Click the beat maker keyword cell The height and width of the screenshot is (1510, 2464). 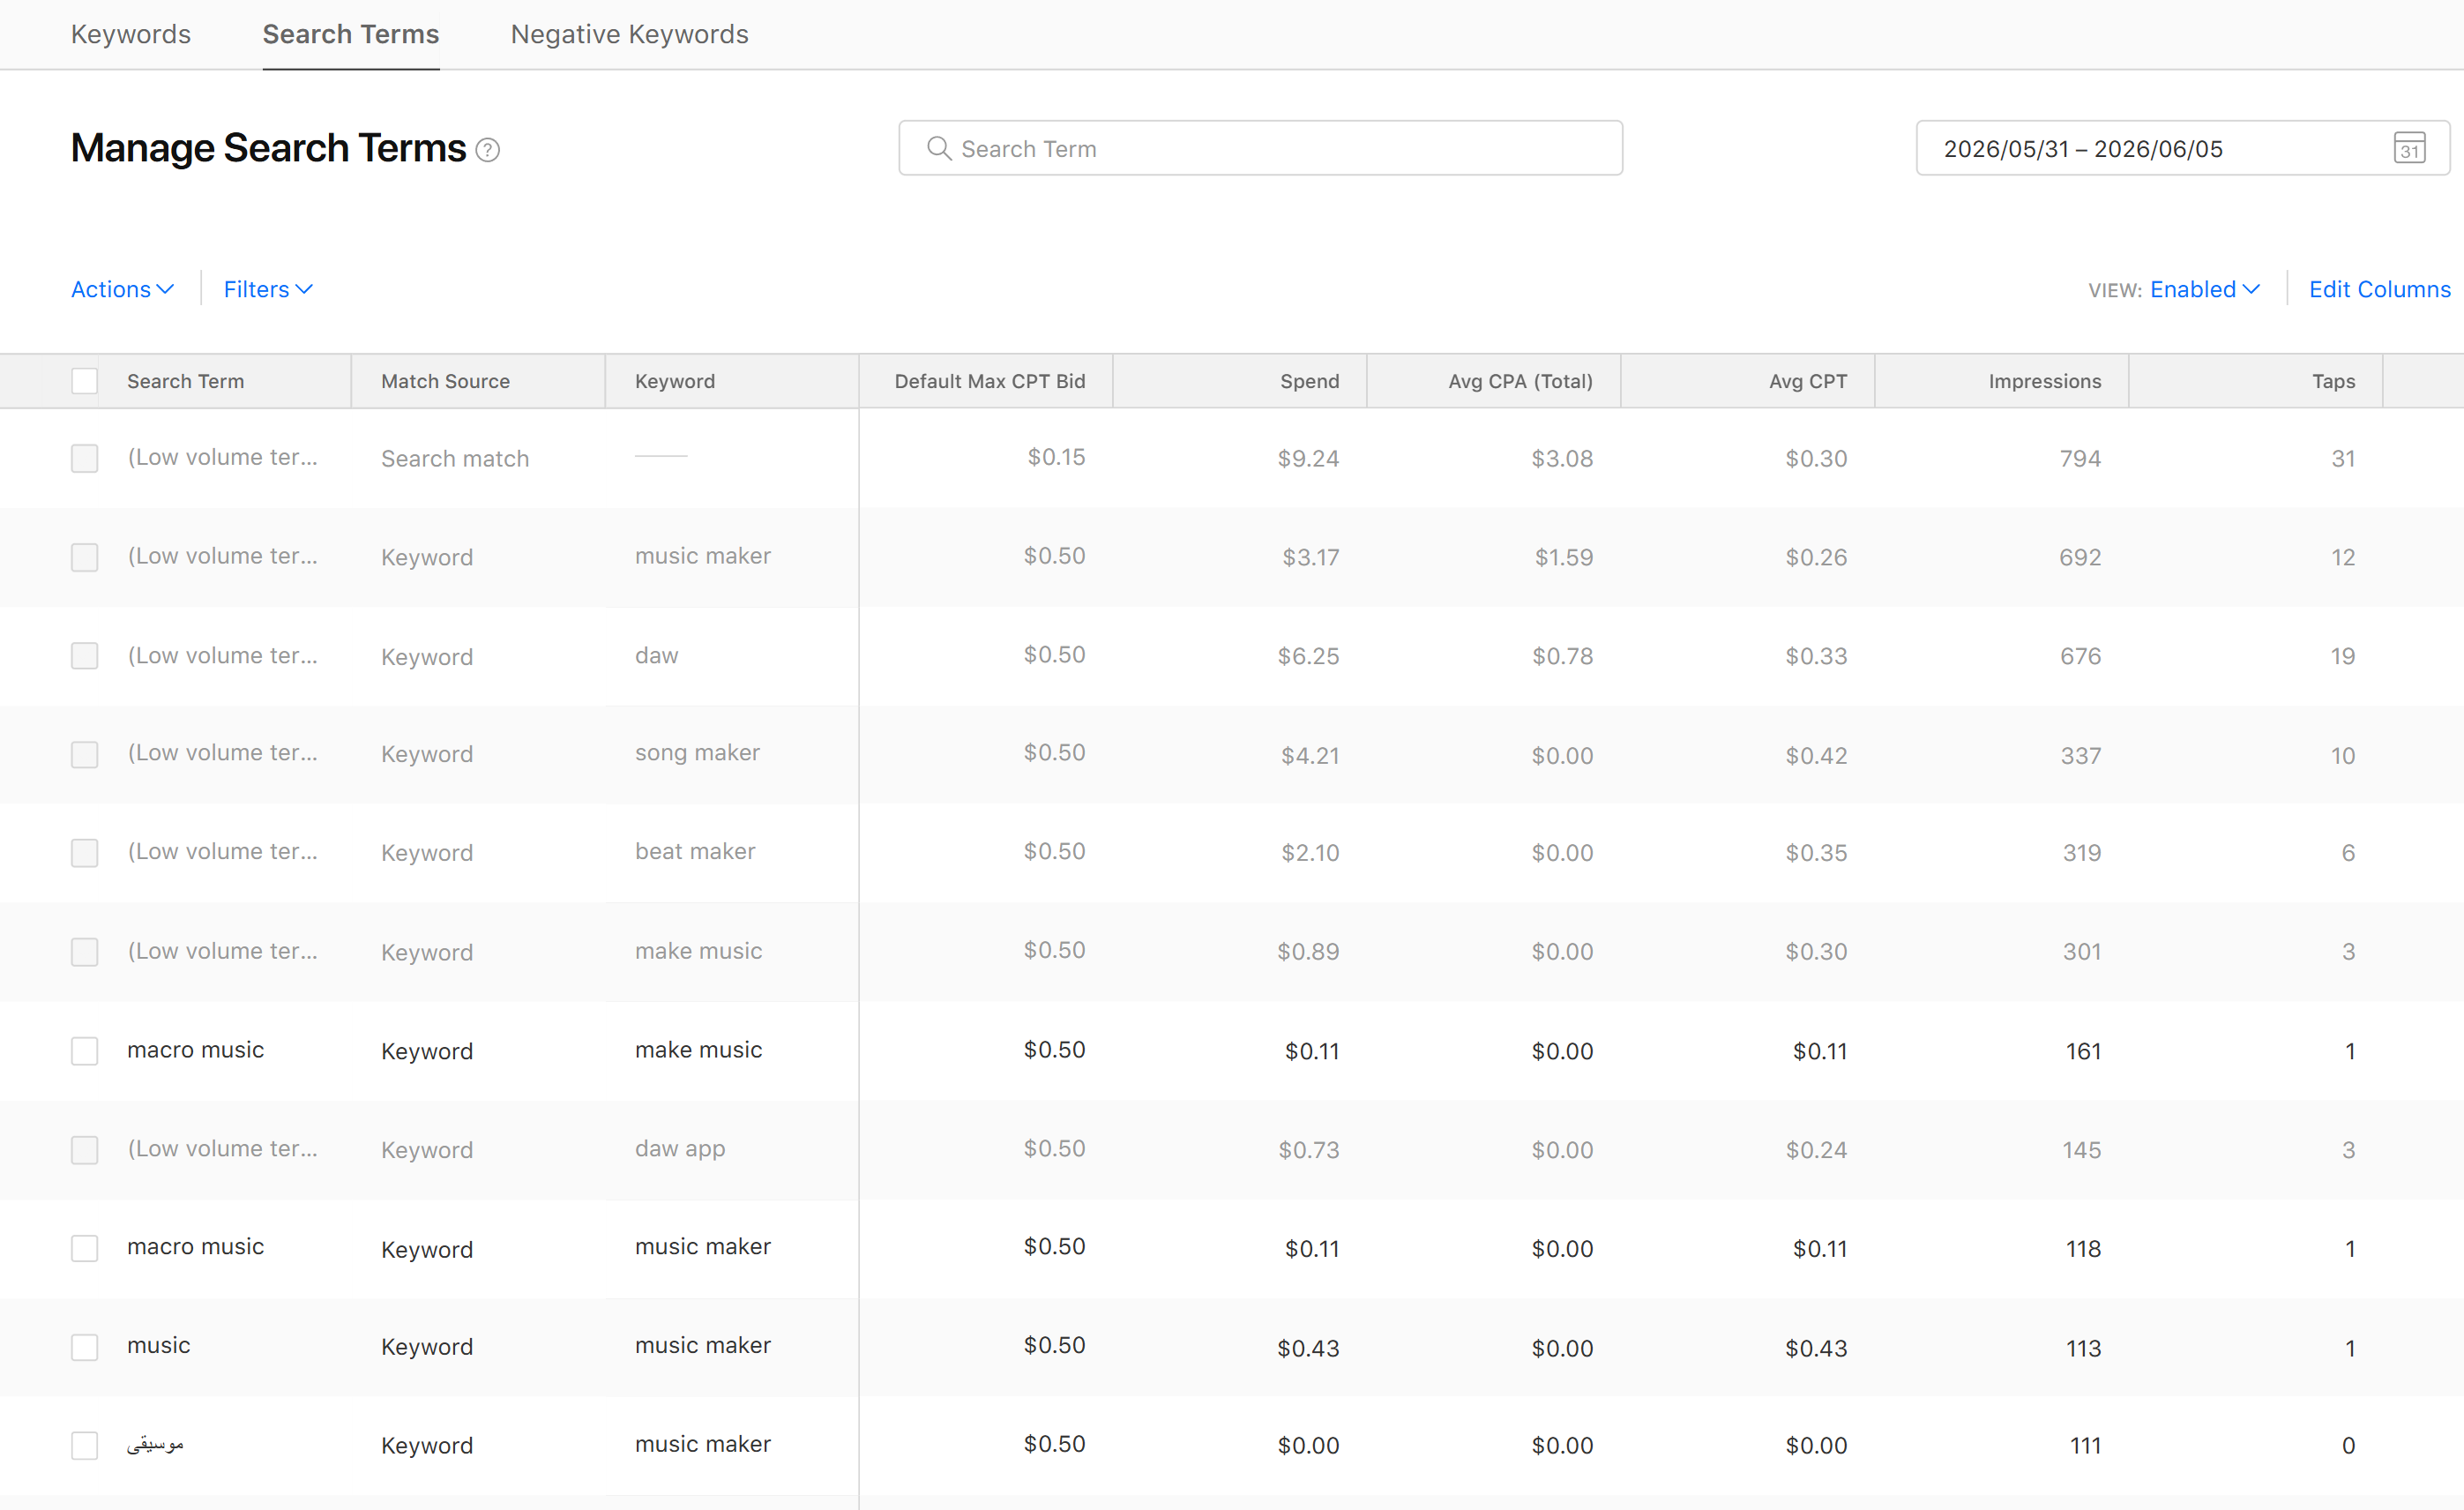click(x=695, y=851)
